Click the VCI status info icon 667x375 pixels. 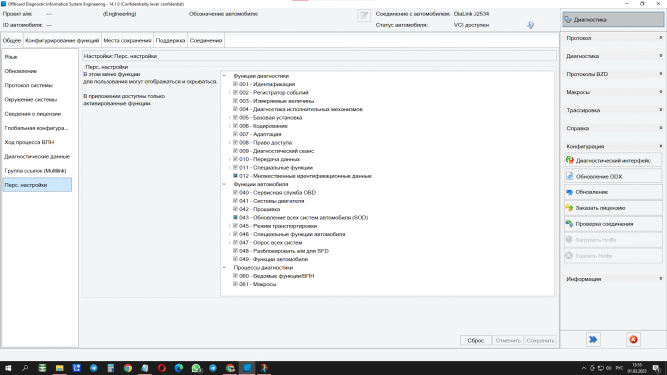[x=530, y=25]
